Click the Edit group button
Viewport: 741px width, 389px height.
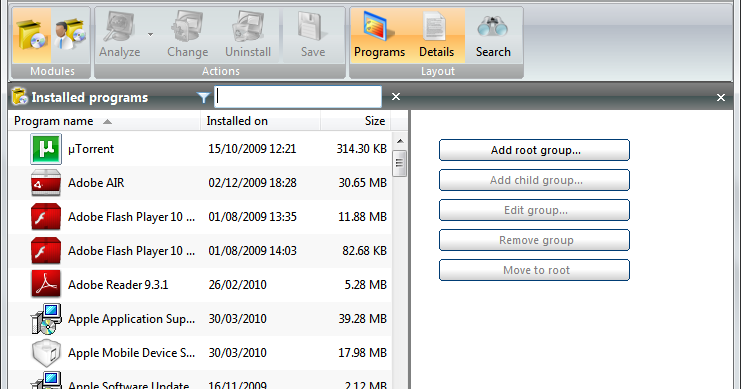pos(534,210)
